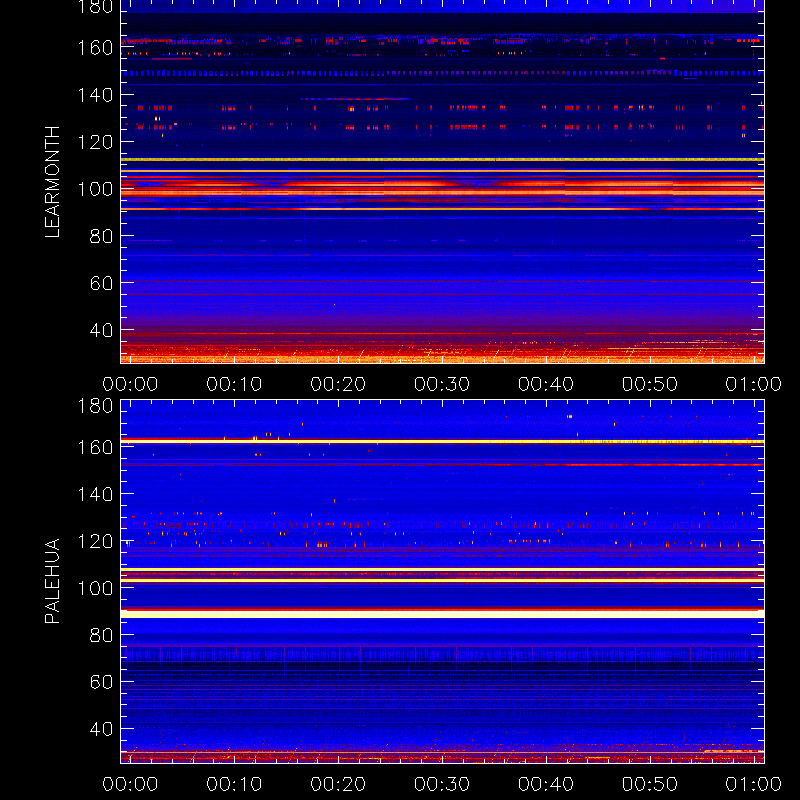Click 00:50 time label under Learmonth plot

click(x=650, y=384)
